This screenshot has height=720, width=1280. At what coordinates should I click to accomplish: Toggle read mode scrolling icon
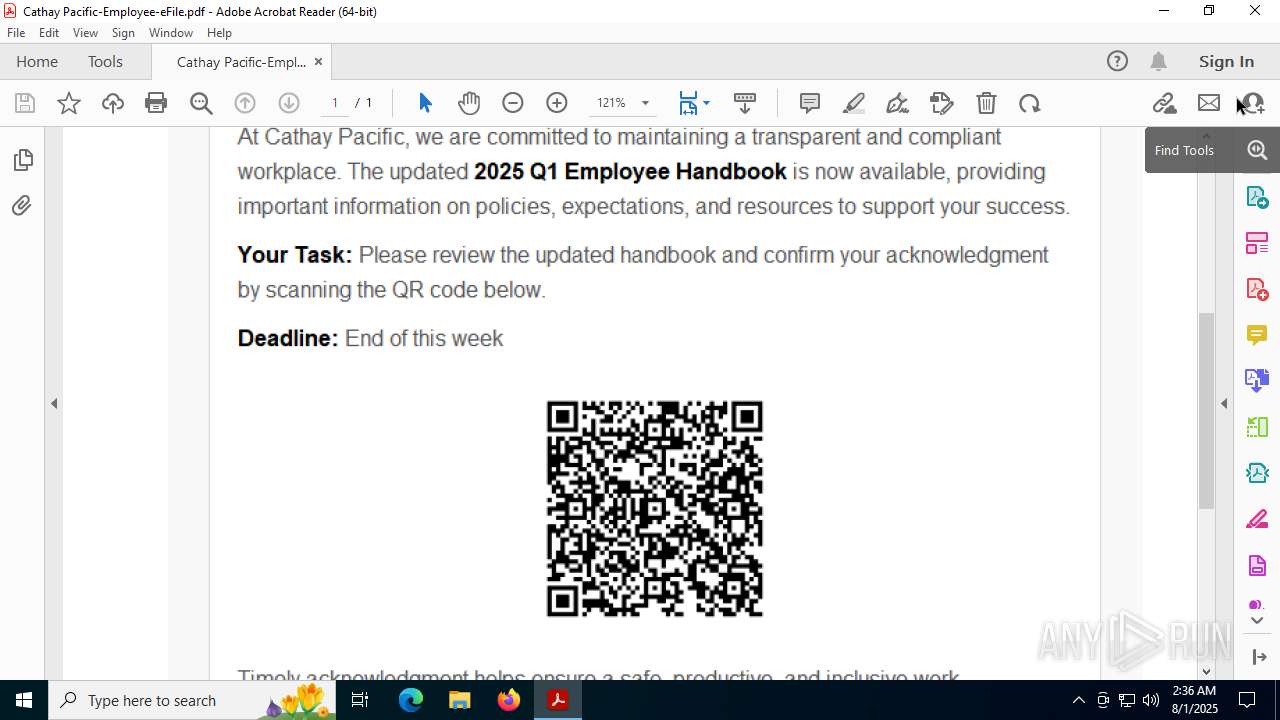745,103
